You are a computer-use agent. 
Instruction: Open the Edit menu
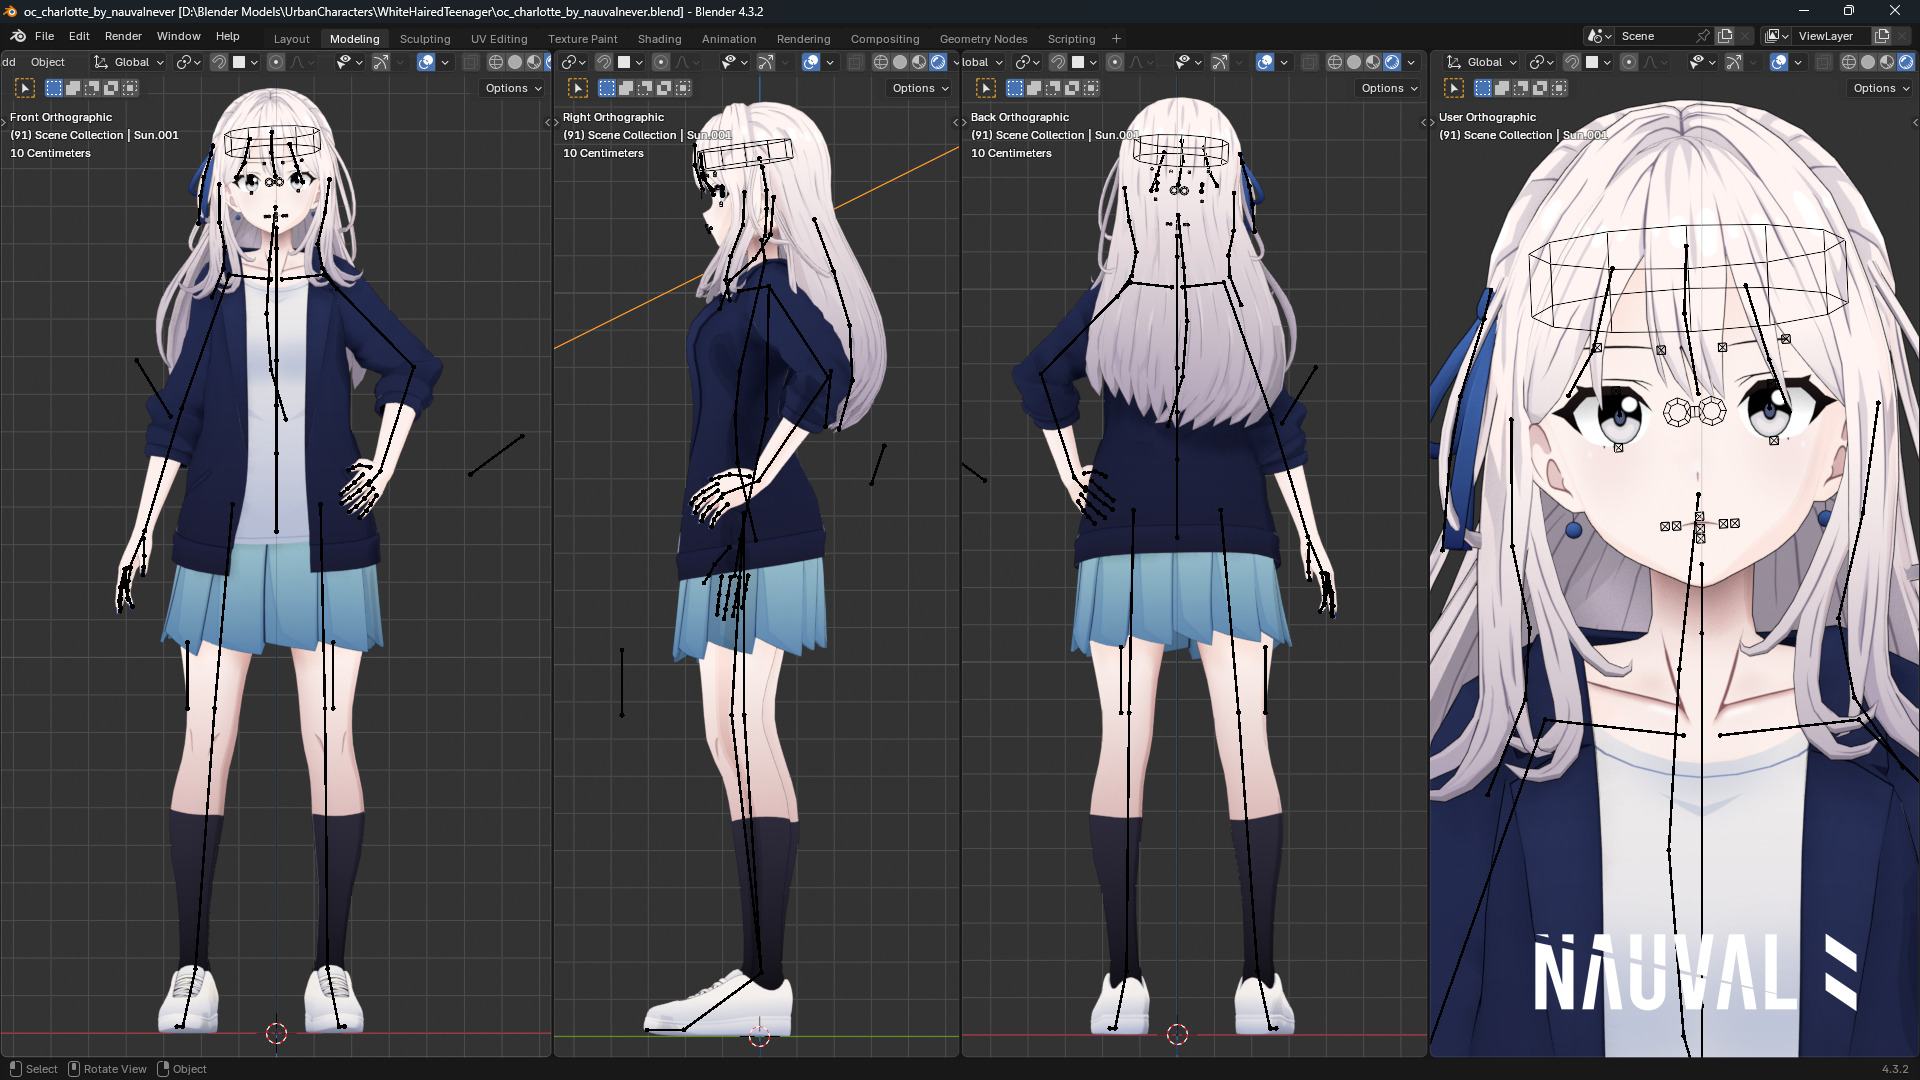pyautogui.click(x=79, y=36)
